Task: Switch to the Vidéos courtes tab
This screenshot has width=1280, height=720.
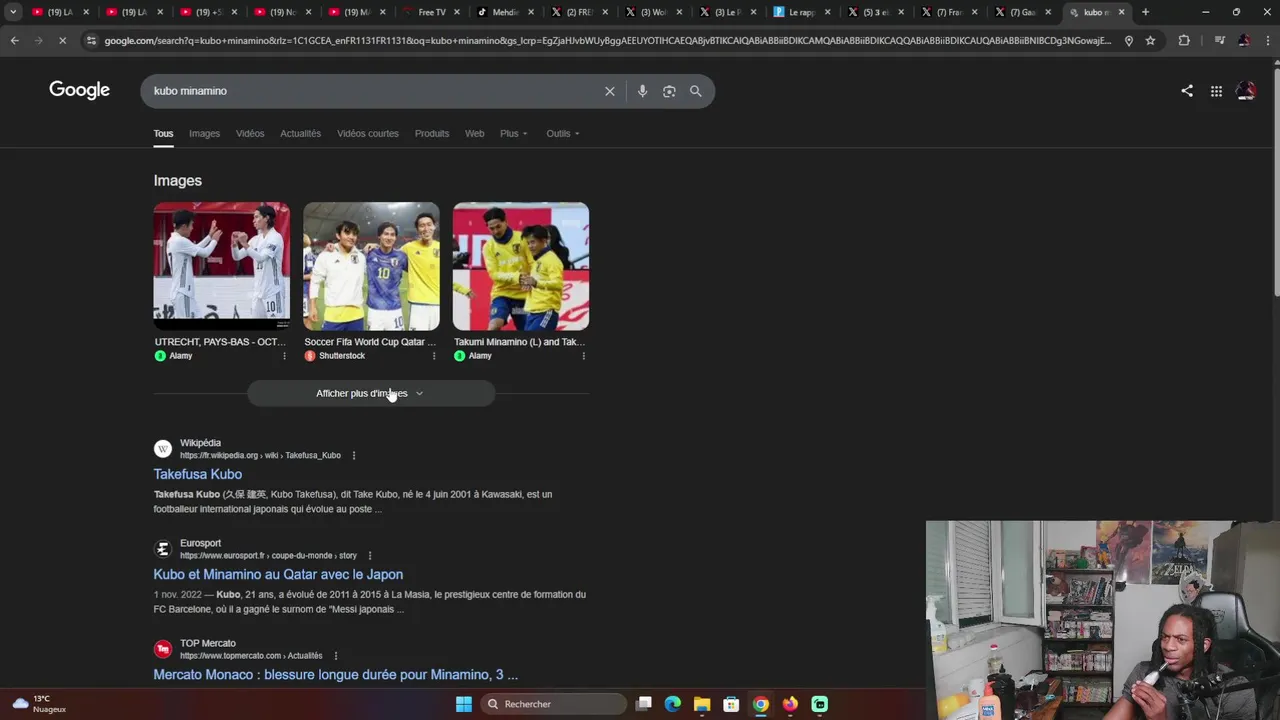Action: click(x=367, y=133)
